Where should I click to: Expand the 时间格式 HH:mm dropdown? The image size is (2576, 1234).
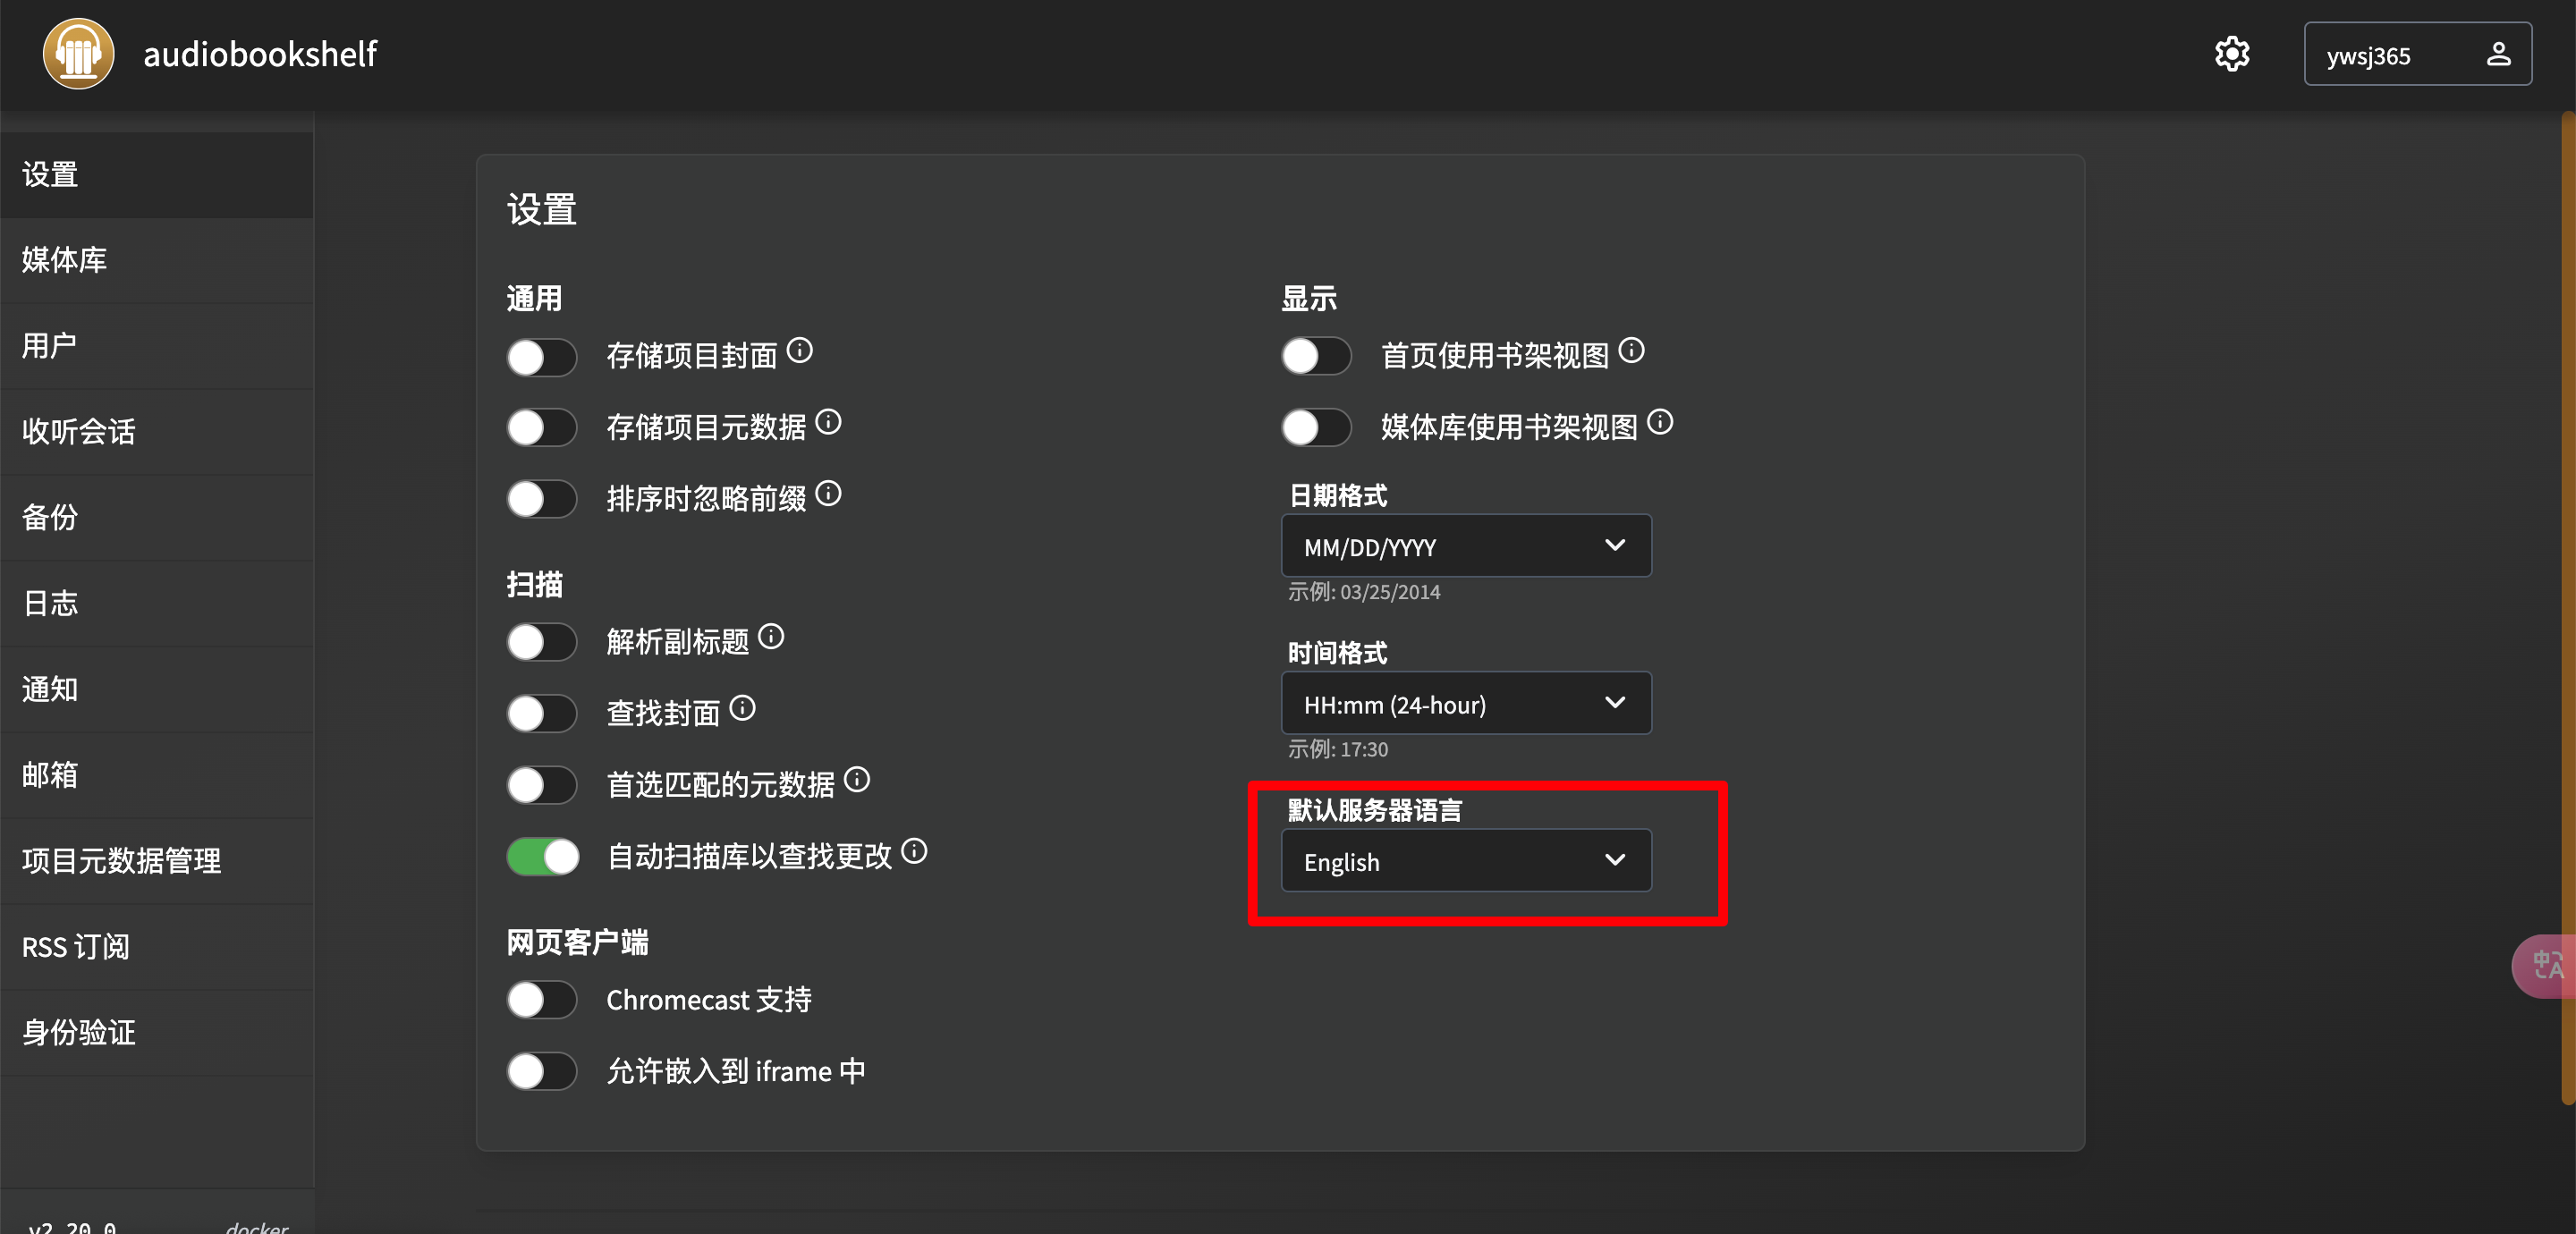pyautogui.click(x=1465, y=703)
